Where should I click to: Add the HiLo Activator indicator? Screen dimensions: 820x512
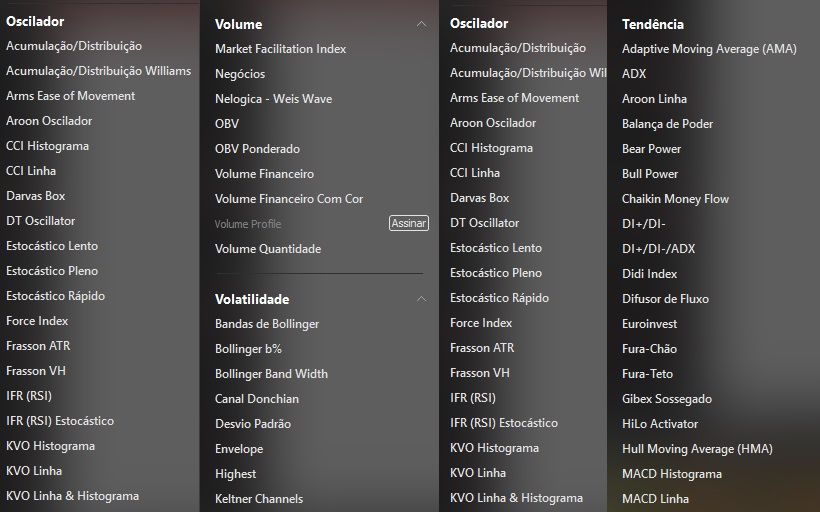[660, 424]
